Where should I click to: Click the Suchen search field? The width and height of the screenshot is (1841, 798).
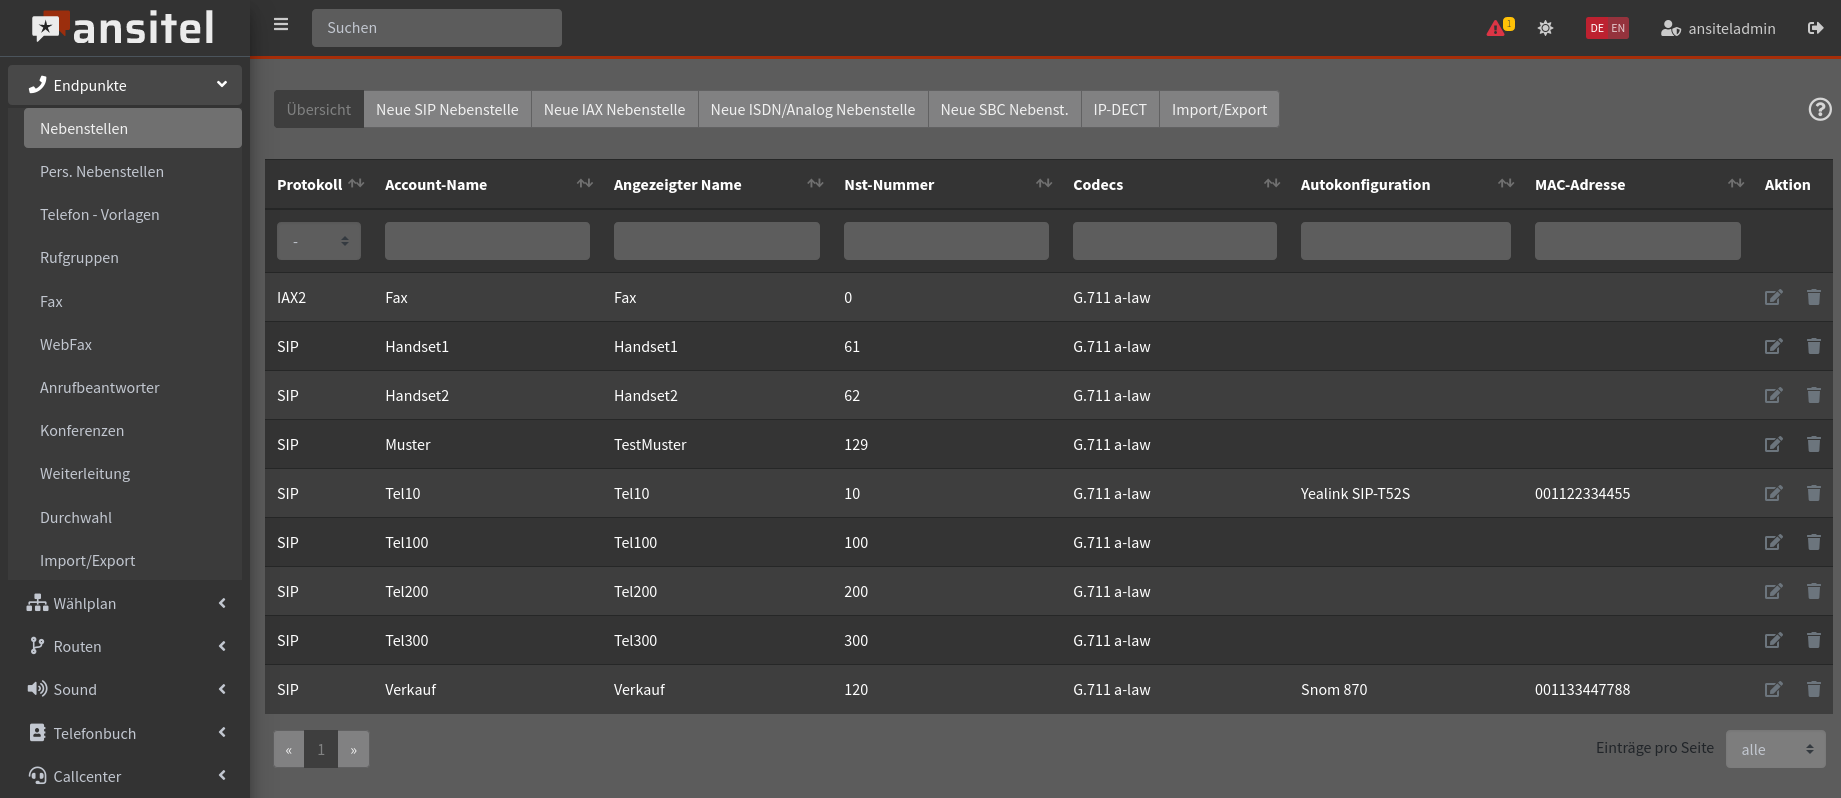[436, 28]
